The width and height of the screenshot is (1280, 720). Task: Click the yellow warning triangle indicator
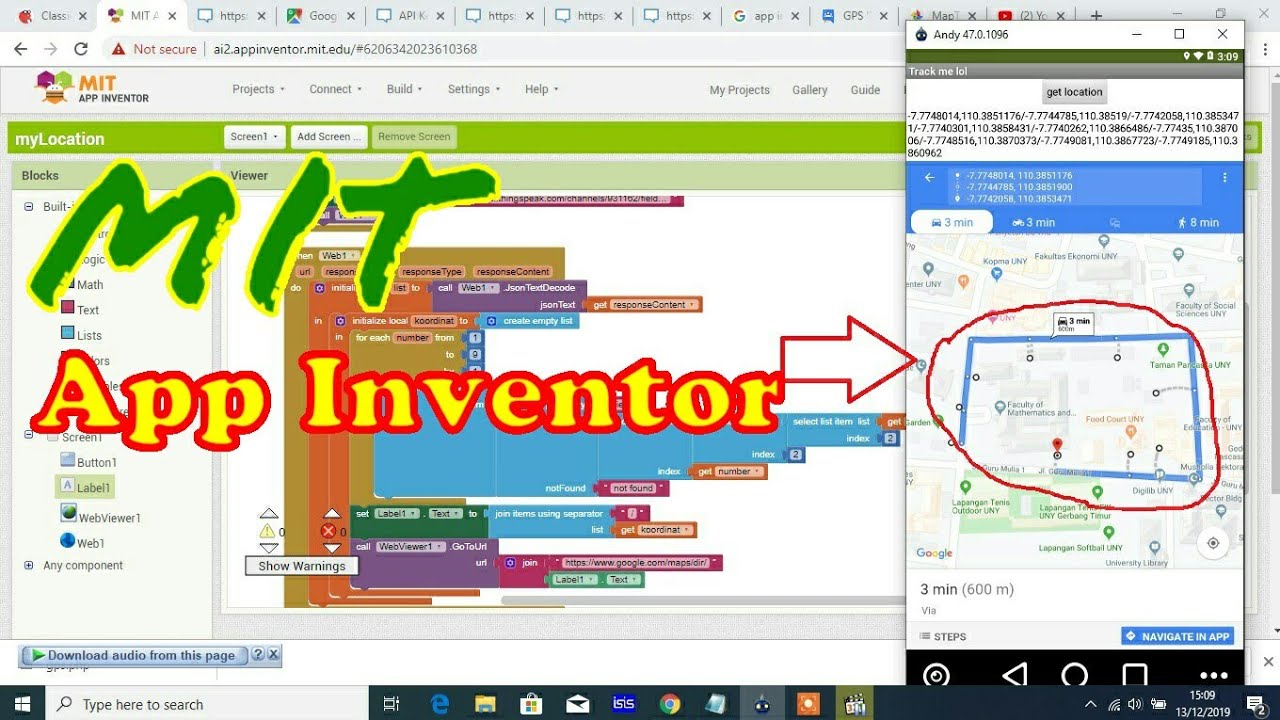click(267, 531)
